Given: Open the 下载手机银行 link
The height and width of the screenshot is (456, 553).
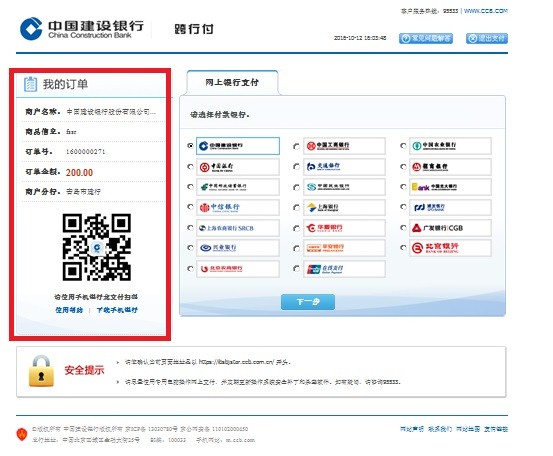Looking at the screenshot, I should (x=117, y=310).
